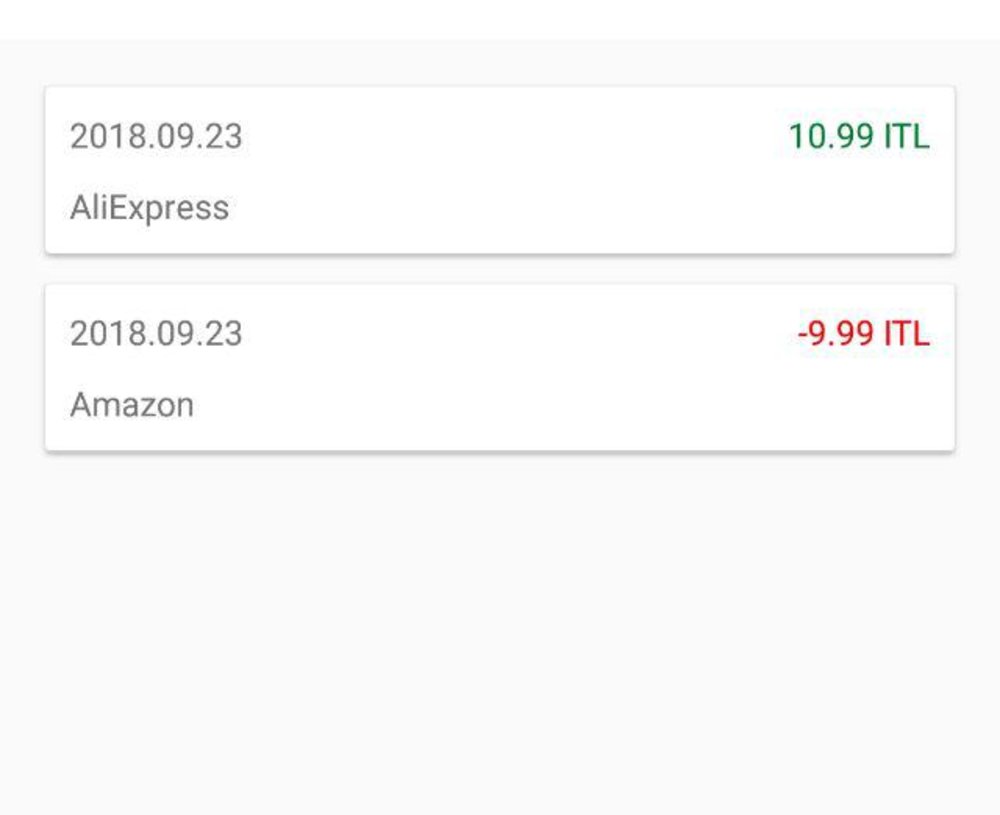Open the AliExpress transaction card
This screenshot has height=815, width=1000.
click(500, 170)
